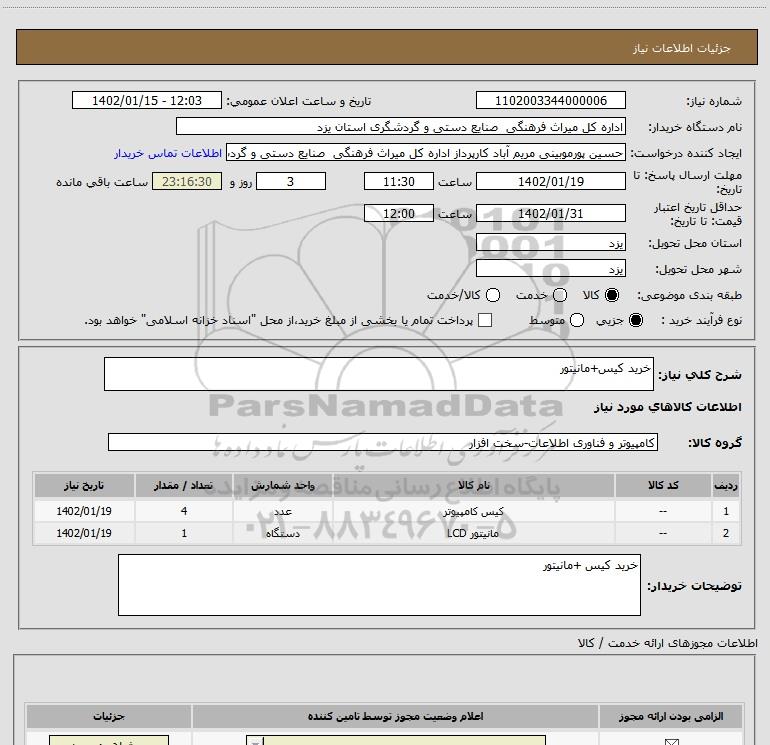Click the buyer notes text area
The height and width of the screenshot is (745, 770).
point(379,585)
